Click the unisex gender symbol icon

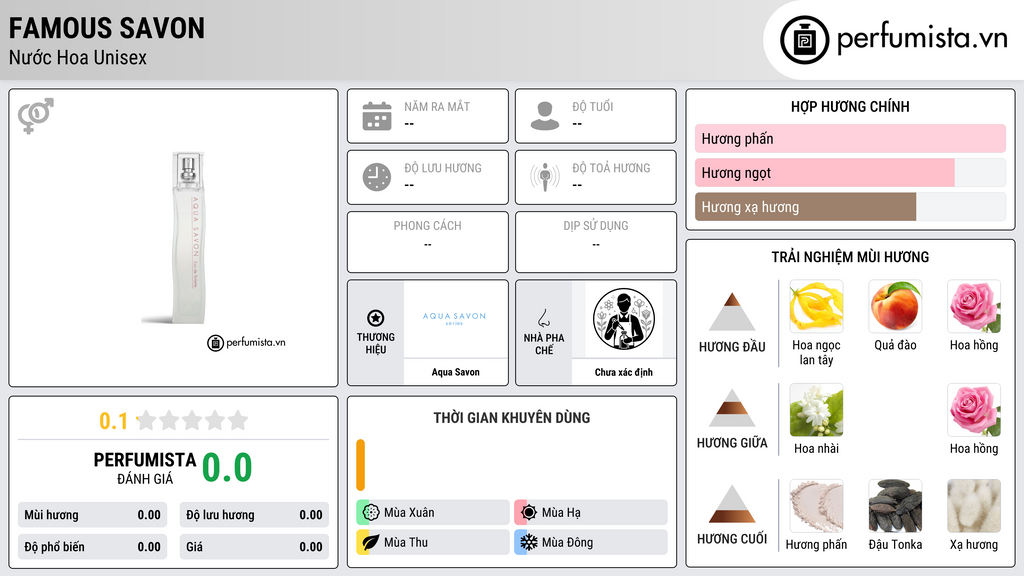point(36,116)
